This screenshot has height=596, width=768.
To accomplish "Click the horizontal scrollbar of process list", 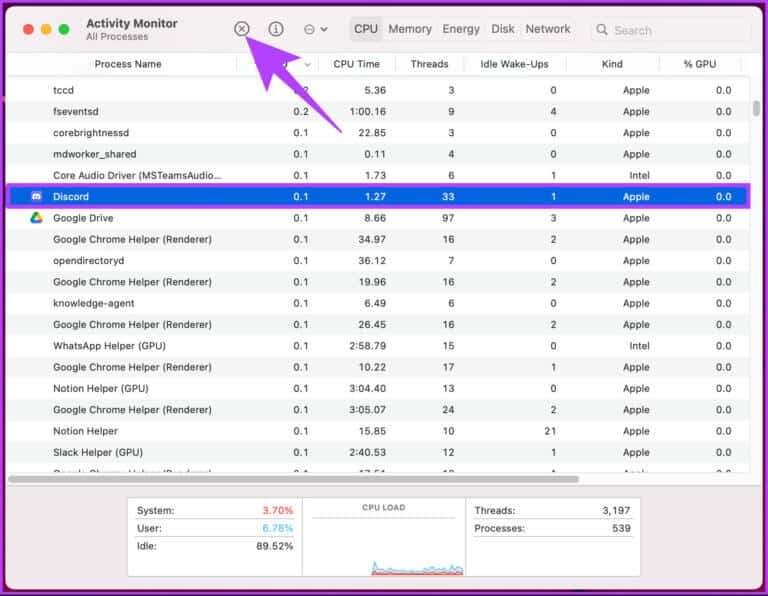I will [x=293, y=479].
